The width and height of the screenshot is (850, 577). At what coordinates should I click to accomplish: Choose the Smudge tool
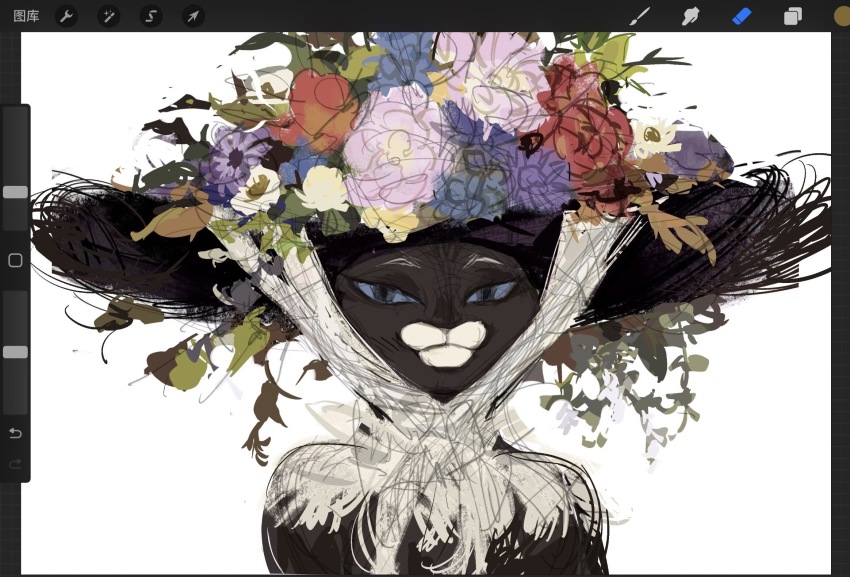(690, 15)
